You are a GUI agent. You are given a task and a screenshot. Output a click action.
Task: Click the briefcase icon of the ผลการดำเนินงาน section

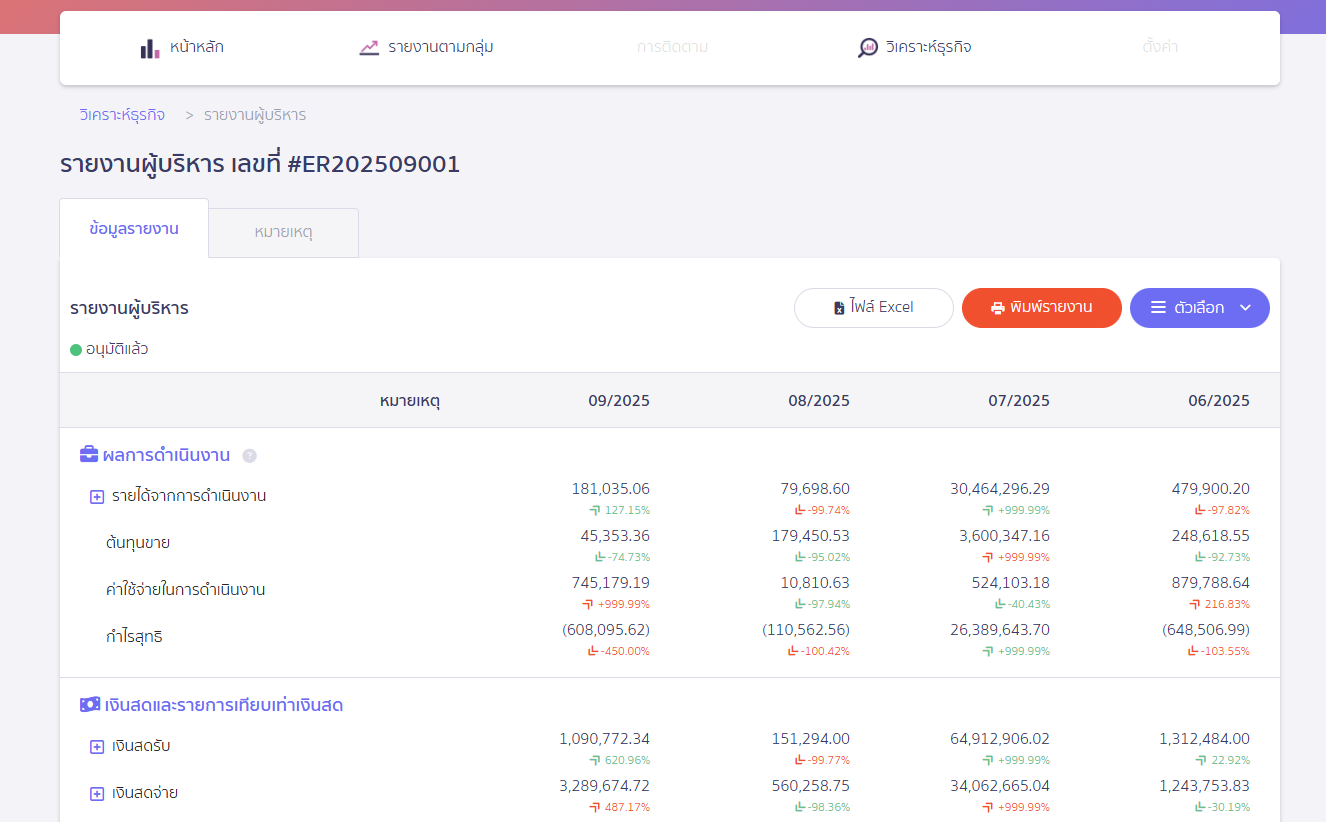[88, 453]
